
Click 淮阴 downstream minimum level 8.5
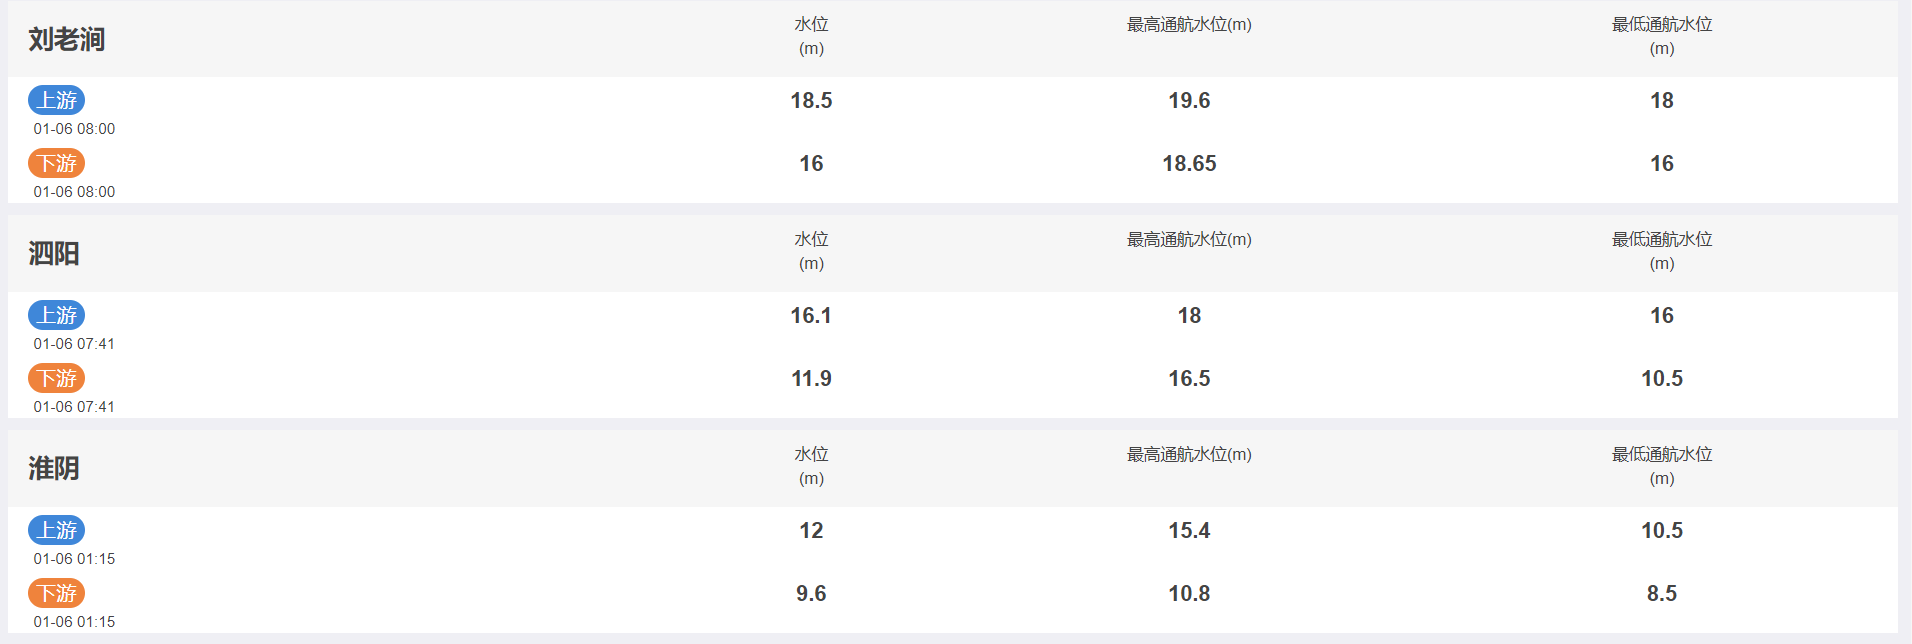[1662, 593]
